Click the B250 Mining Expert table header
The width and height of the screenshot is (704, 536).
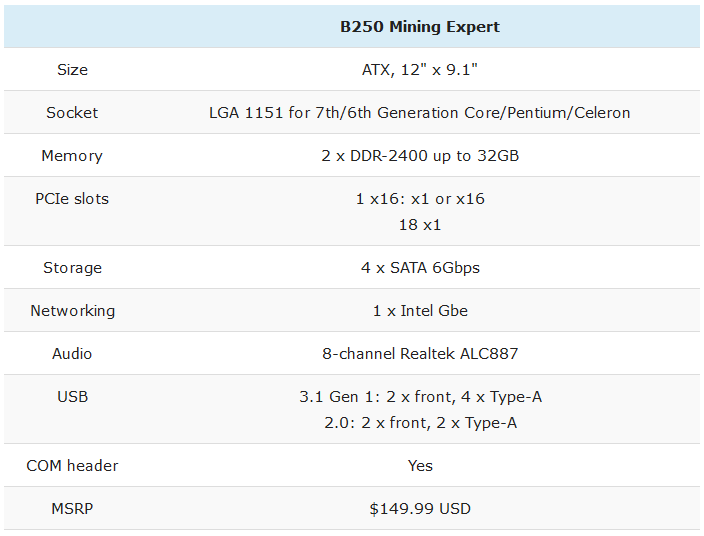[x=420, y=27]
